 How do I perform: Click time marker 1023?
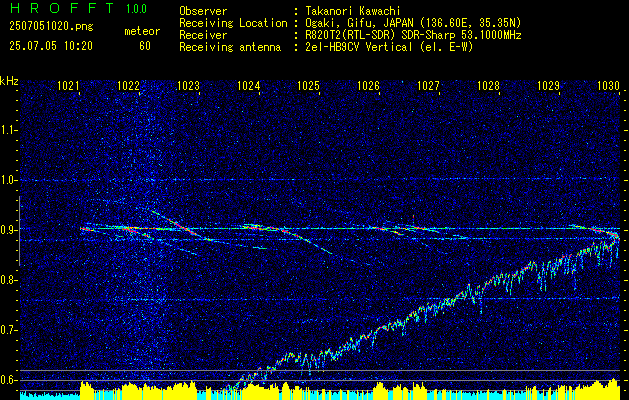189,85
